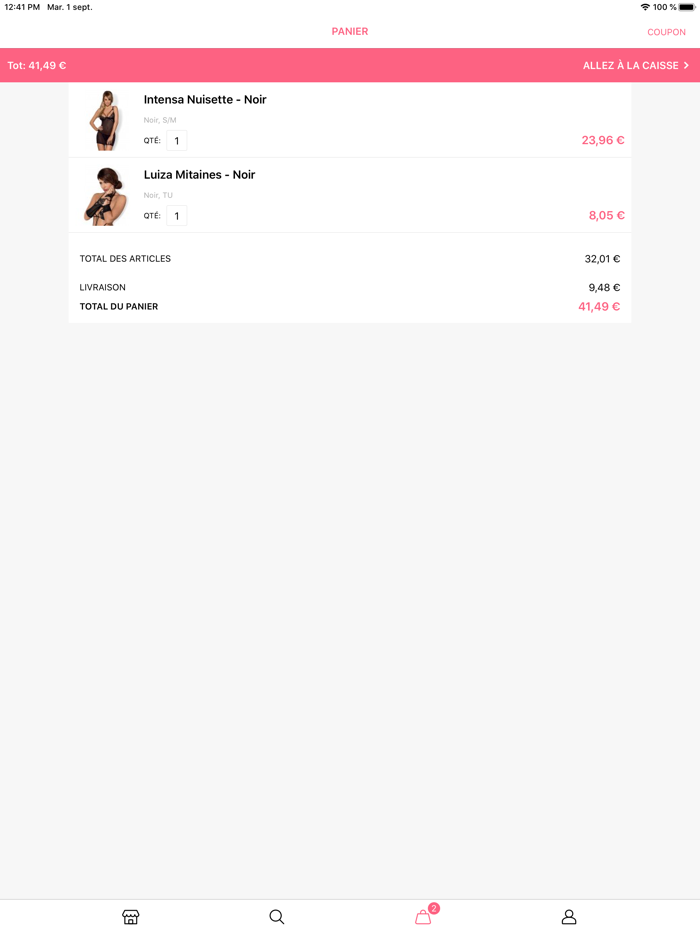Image resolution: width=700 pixels, height=934 pixels.
Task: Open the Luiza Mitaines product thumbnail
Action: 104,194
